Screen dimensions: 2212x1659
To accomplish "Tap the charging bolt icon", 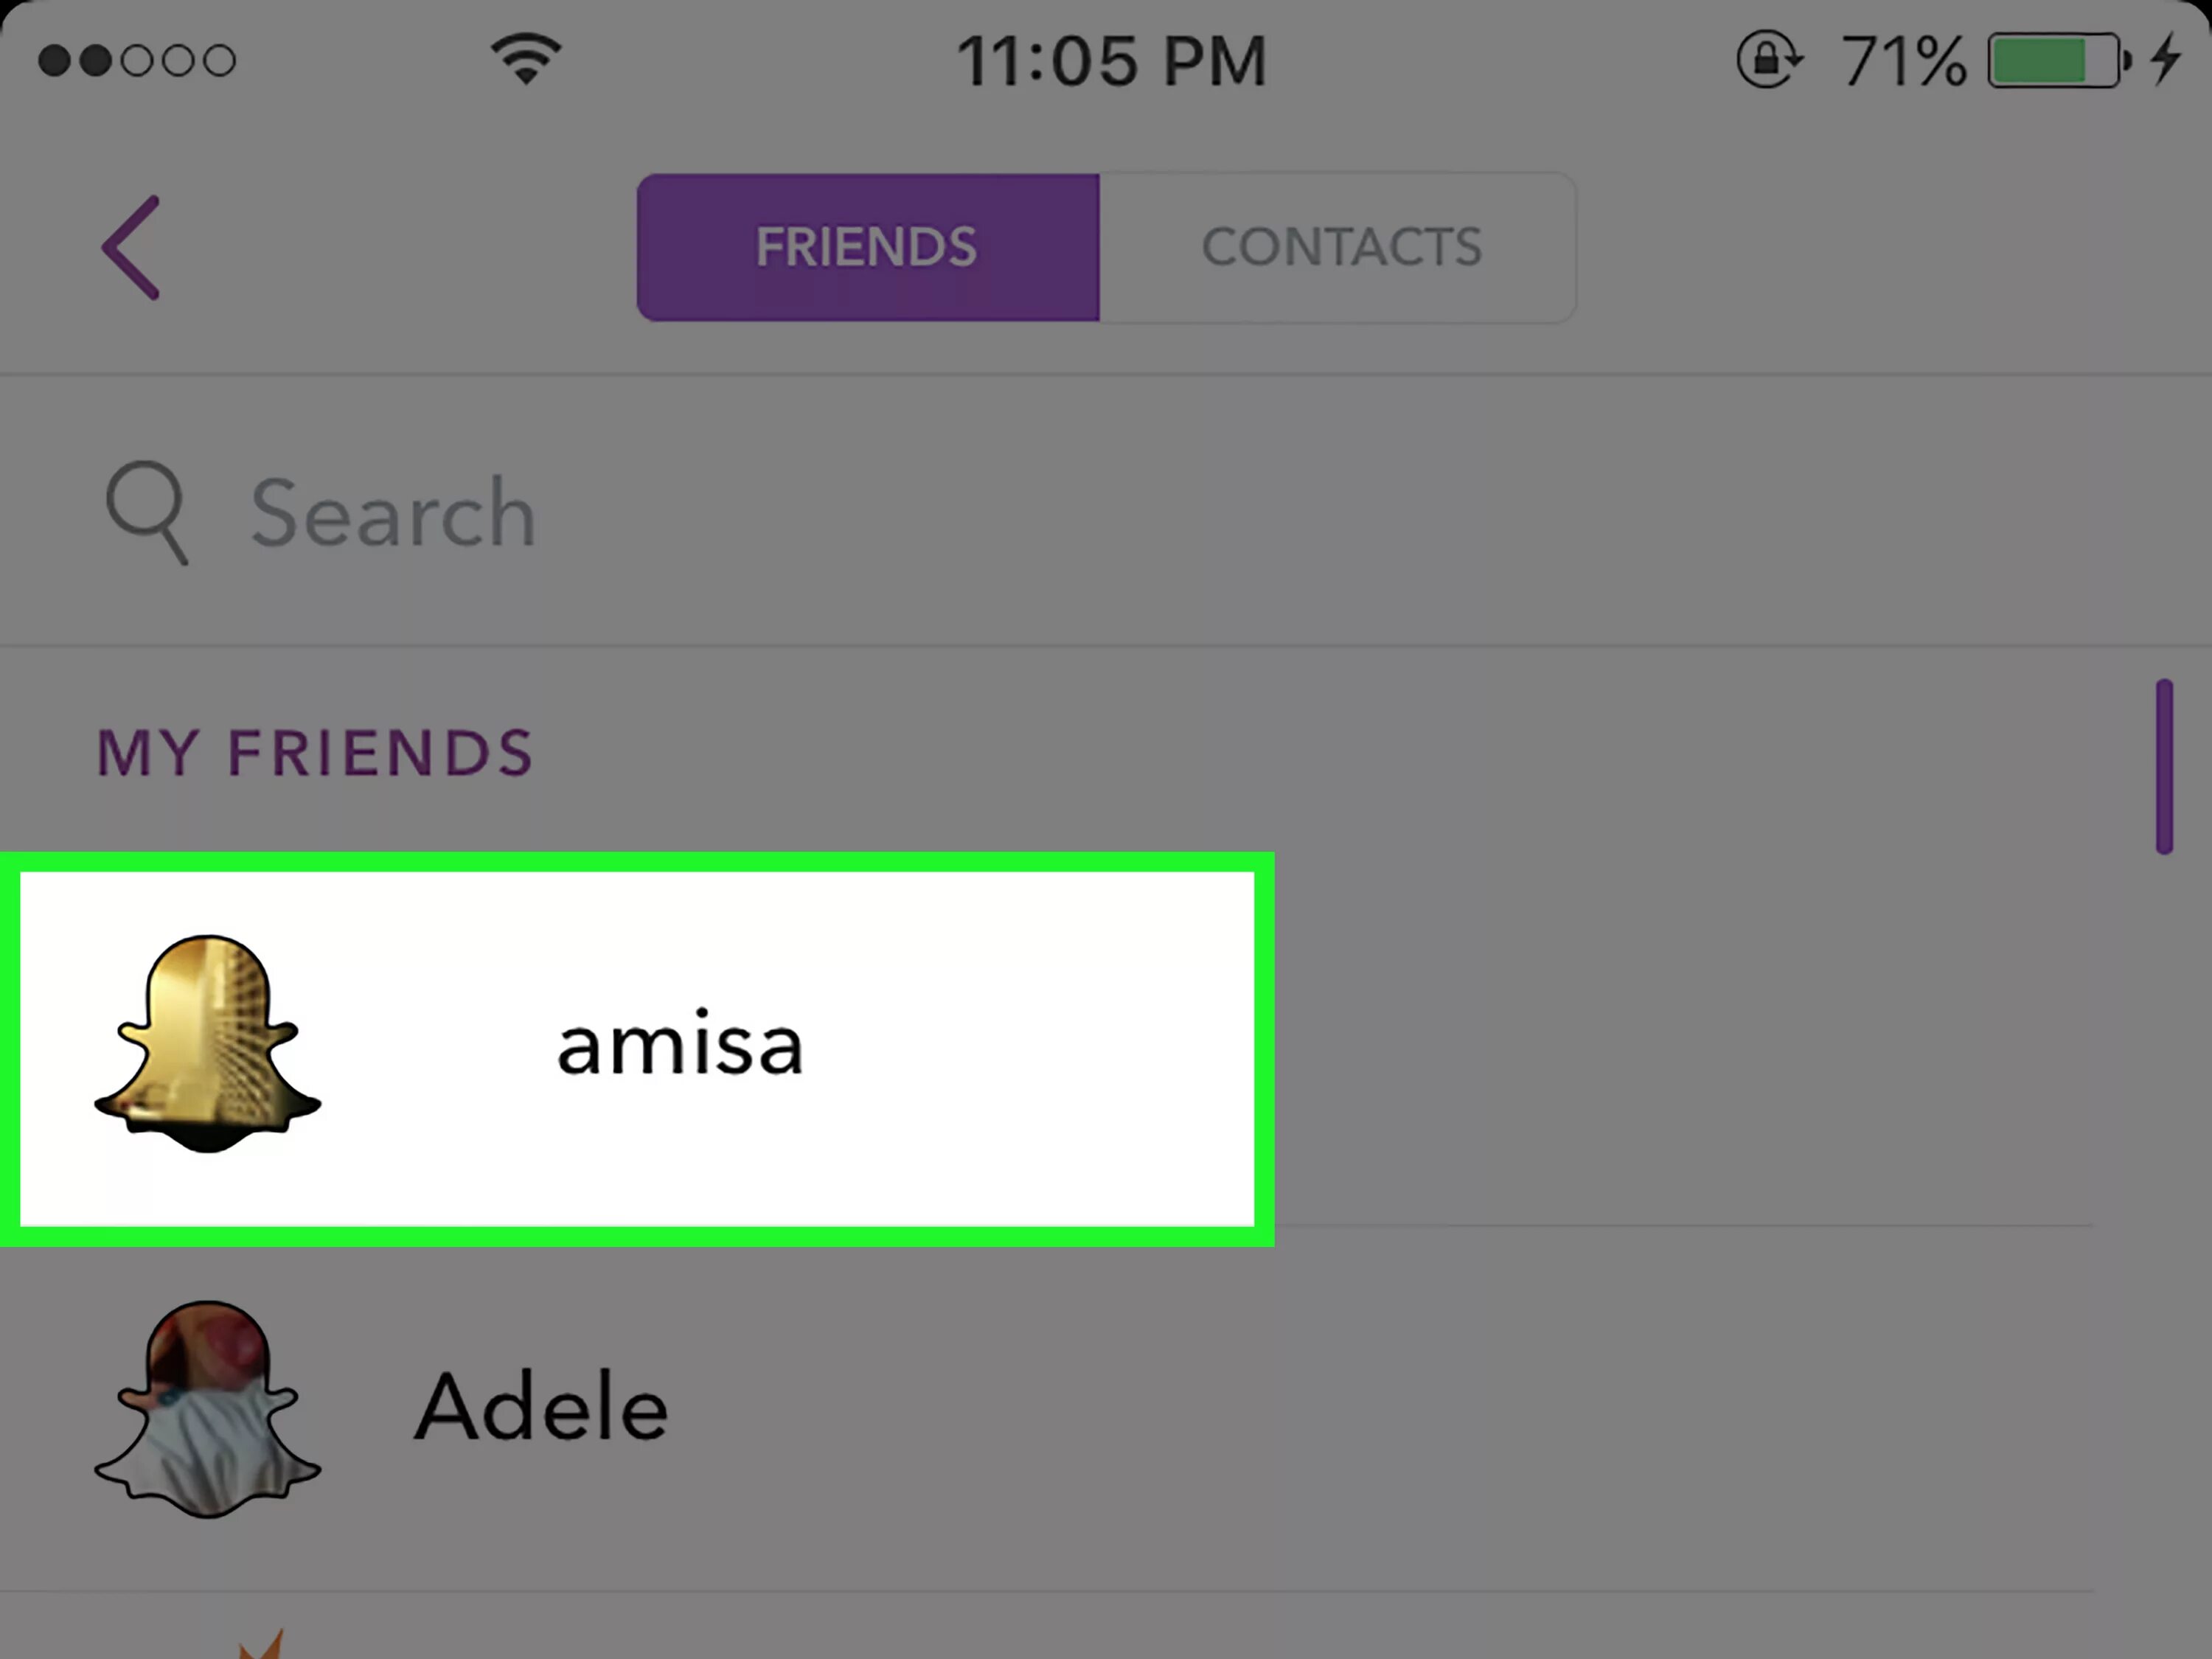I will pyautogui.click(x=2166, y=59).
